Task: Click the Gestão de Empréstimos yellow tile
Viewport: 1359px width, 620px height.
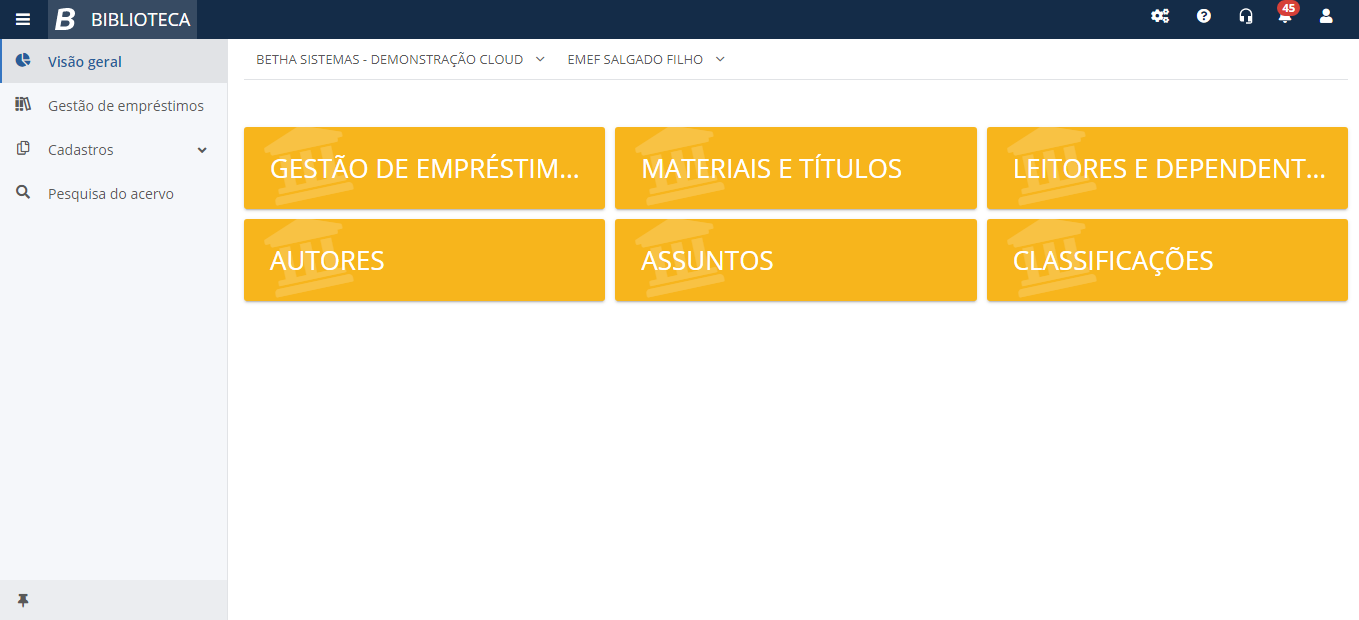Action: coord(424,168)
